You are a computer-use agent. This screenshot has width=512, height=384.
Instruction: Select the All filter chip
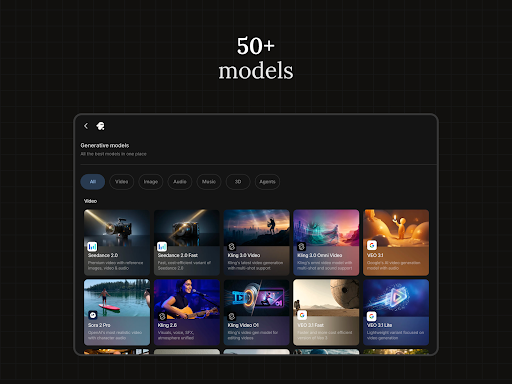(x=93, y=182)
